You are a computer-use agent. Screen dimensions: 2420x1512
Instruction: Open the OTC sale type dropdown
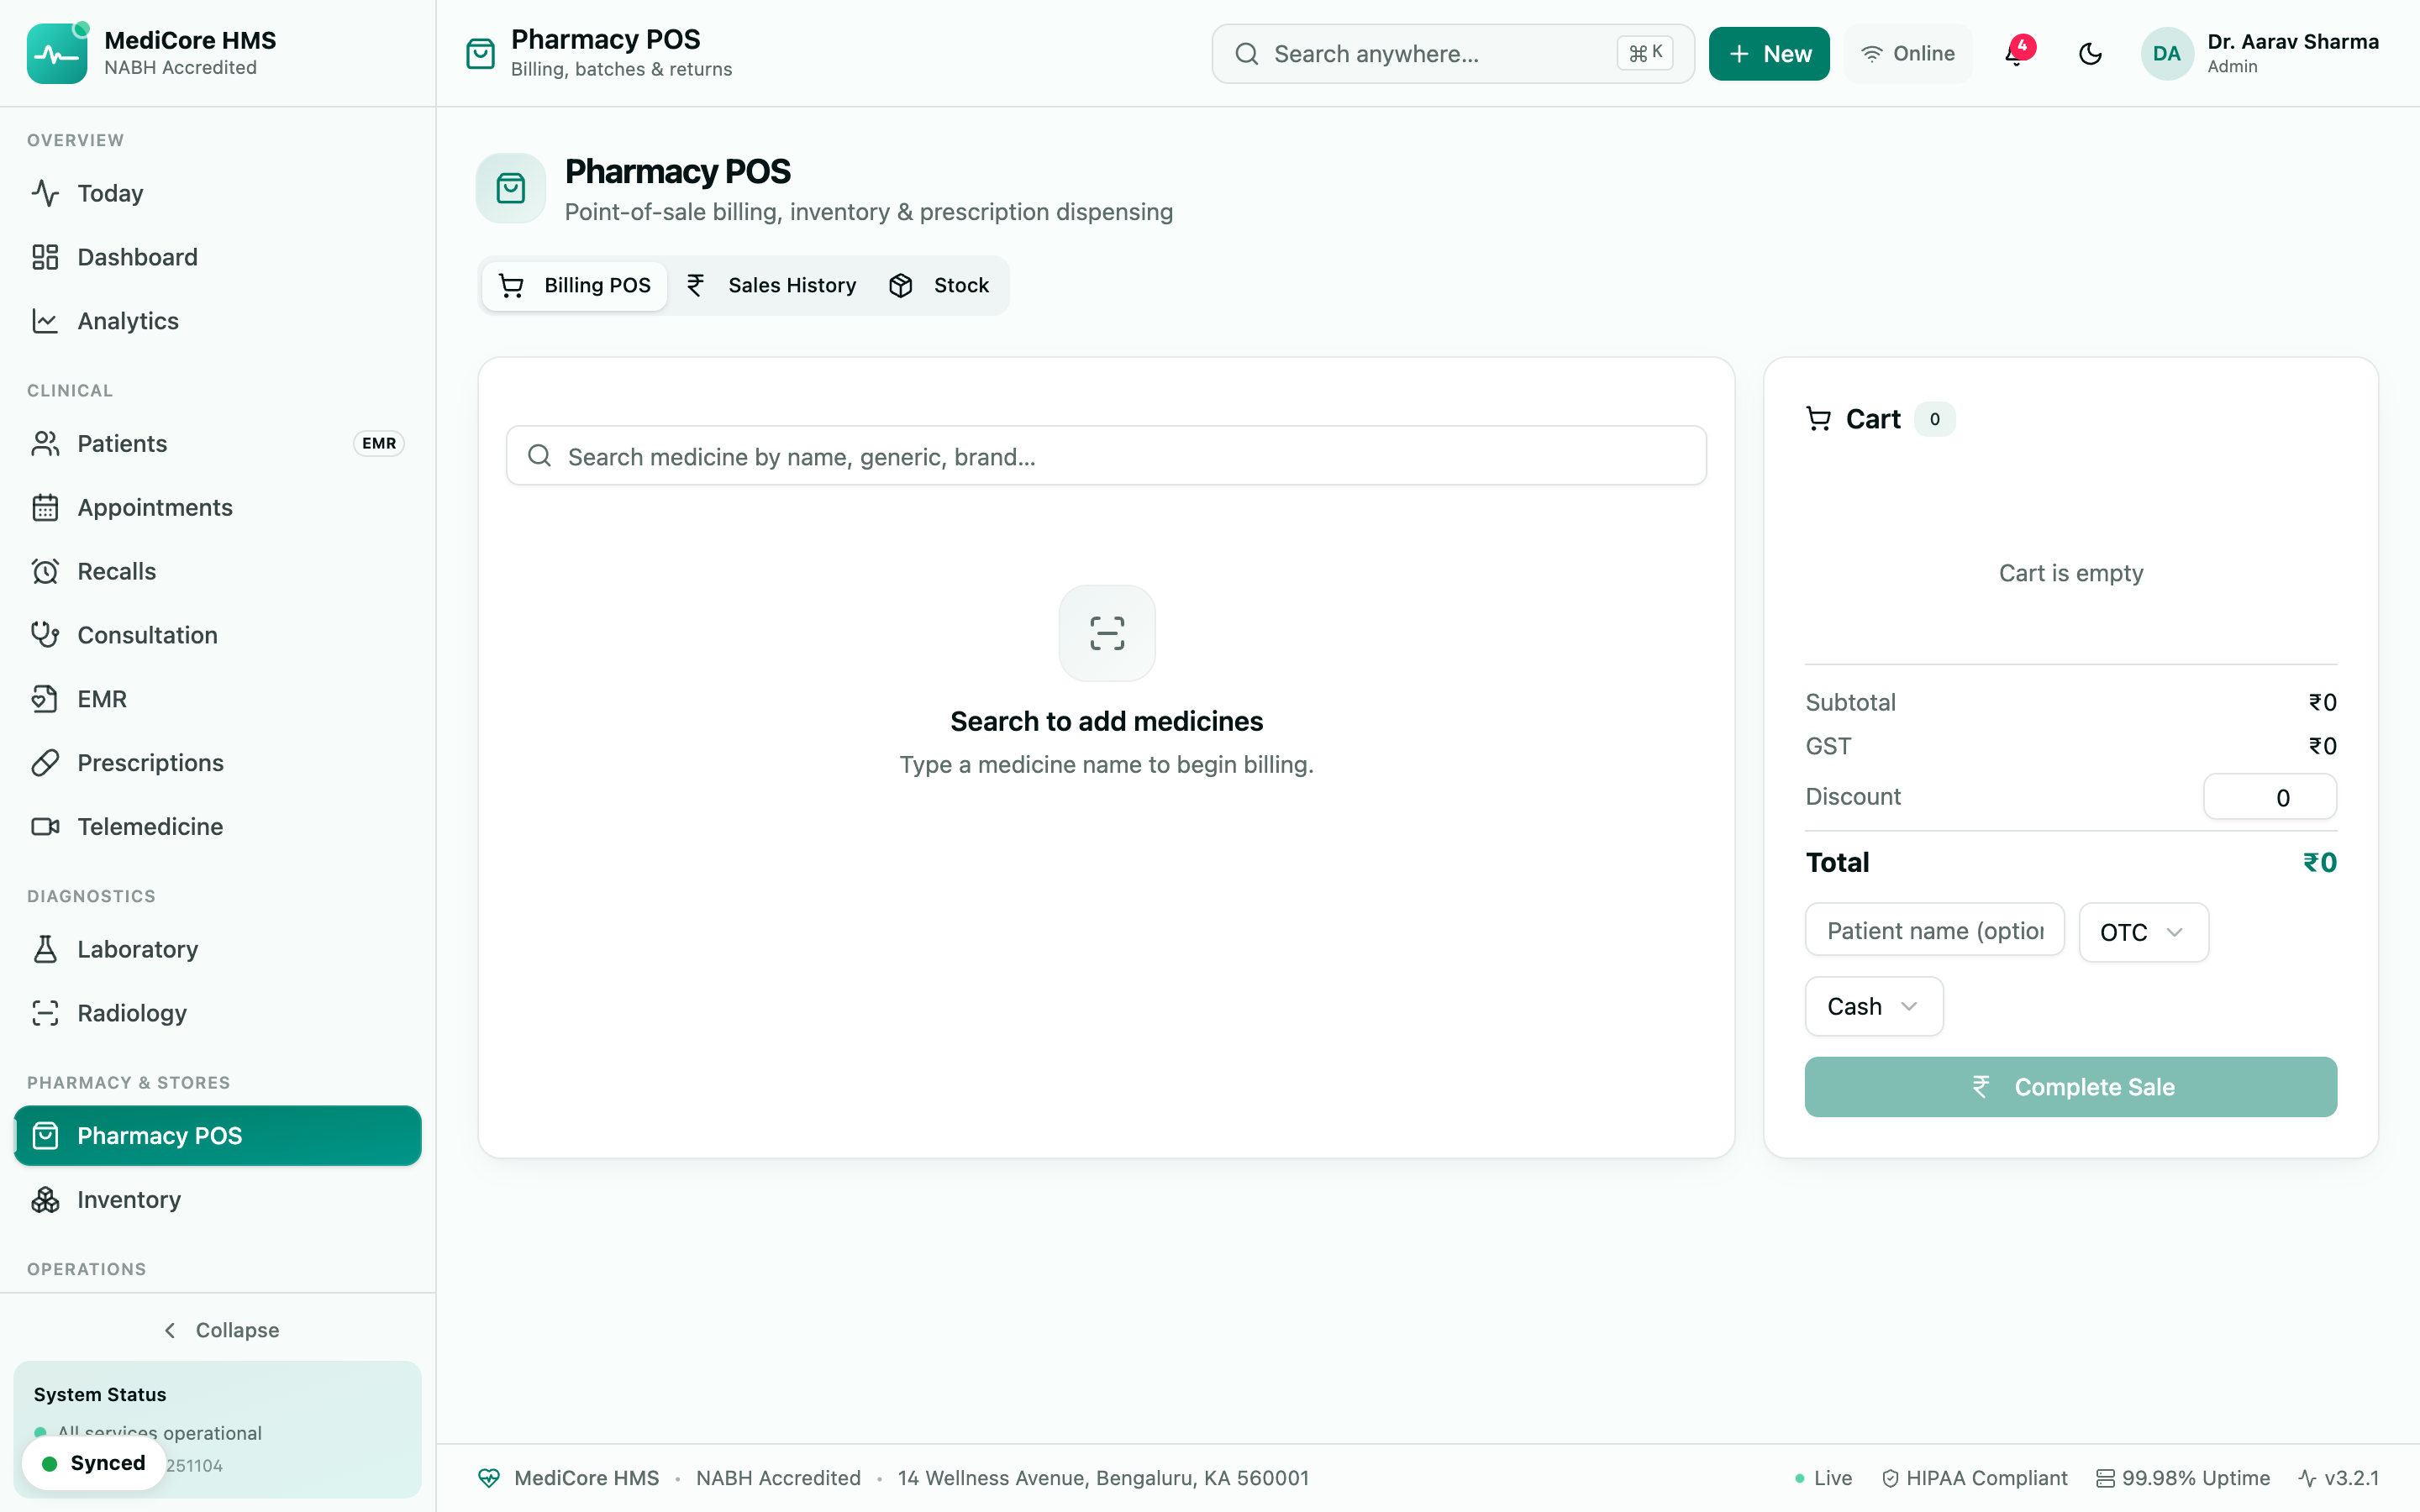pyautogui.click(x=2143, y=932)
